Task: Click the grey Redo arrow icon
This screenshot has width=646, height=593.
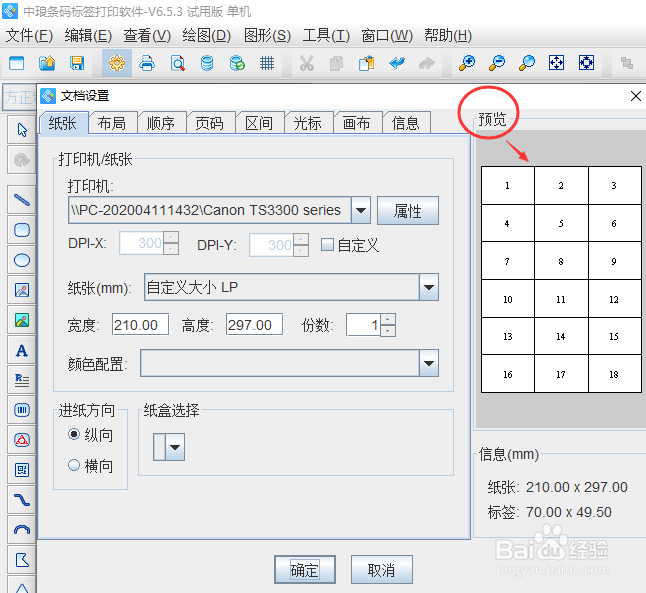Action: click(x=427, y=63)
